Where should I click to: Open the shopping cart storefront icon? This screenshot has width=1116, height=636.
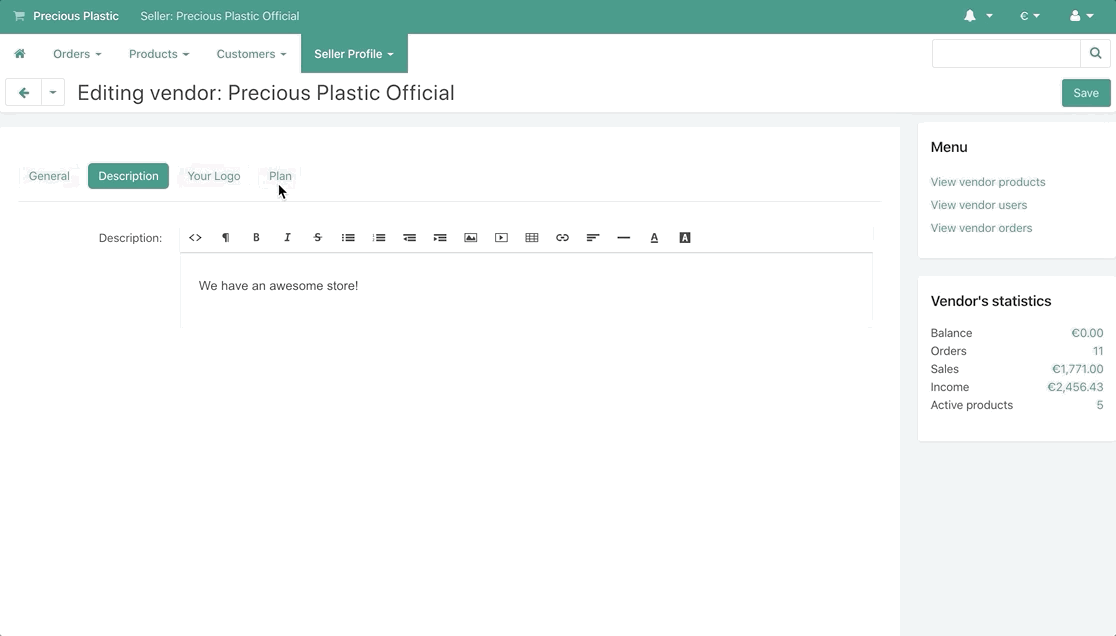pyautogui.click(x=19, y=16)
